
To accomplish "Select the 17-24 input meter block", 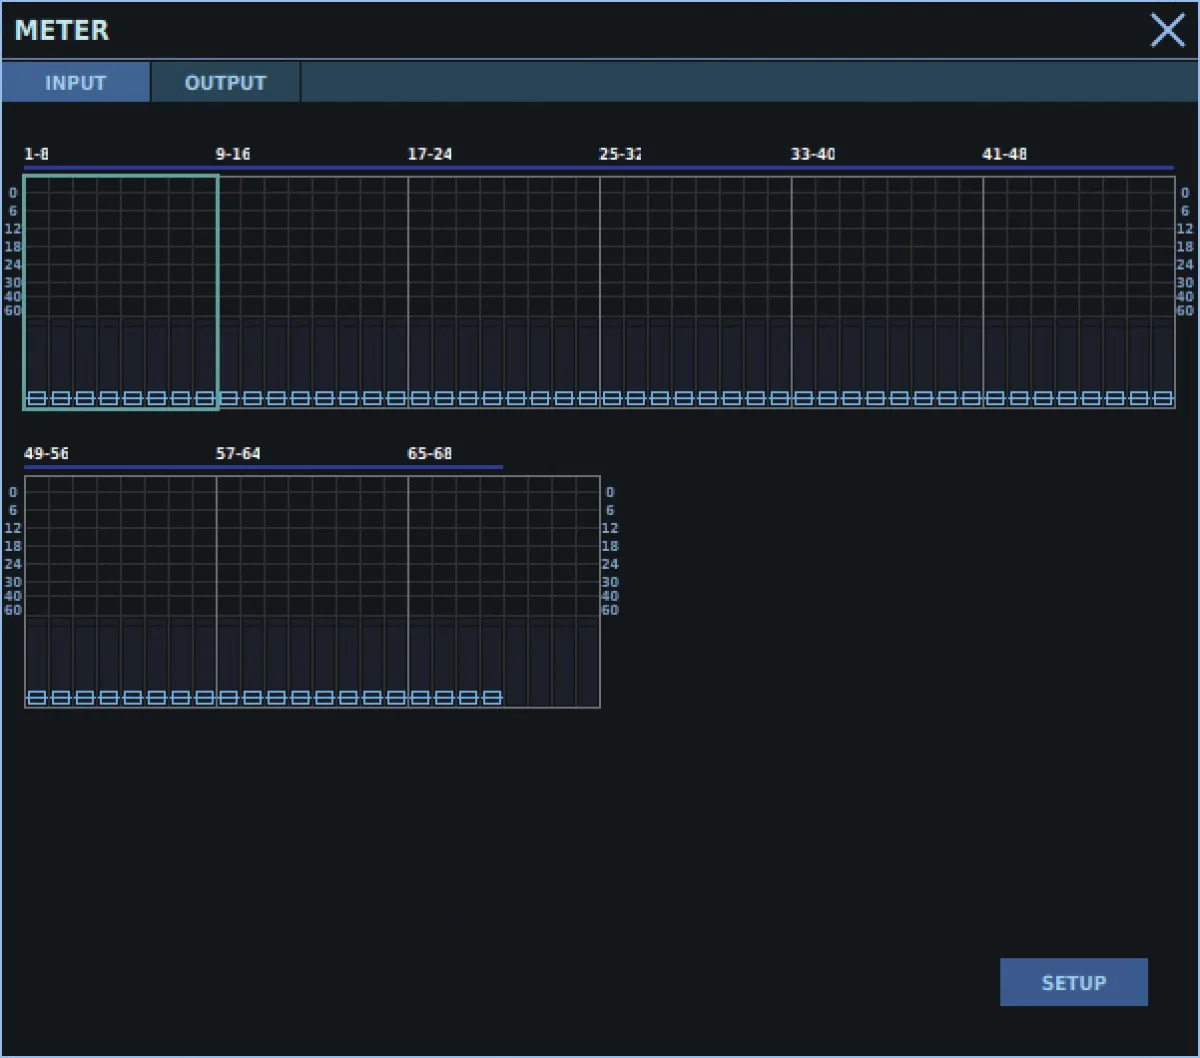I will pos(504,292).
